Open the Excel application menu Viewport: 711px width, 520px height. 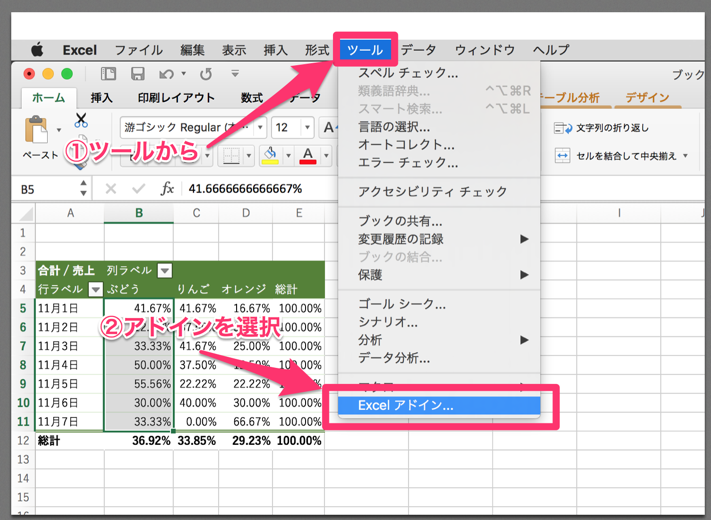coord(79,50)
